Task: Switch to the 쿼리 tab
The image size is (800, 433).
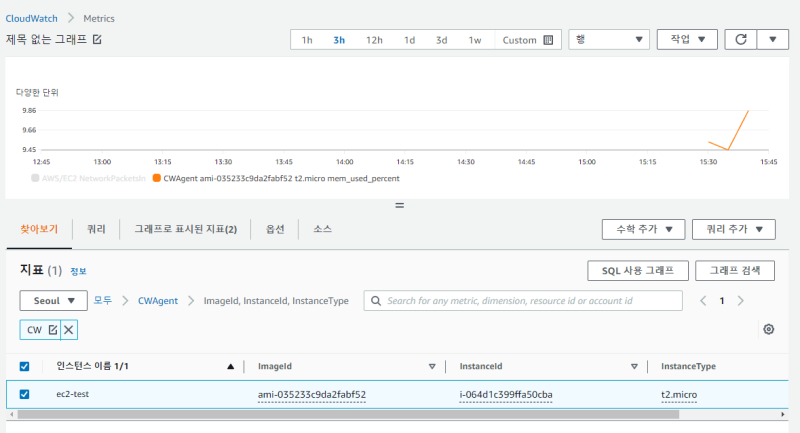Action: click(x=96, y=229)
